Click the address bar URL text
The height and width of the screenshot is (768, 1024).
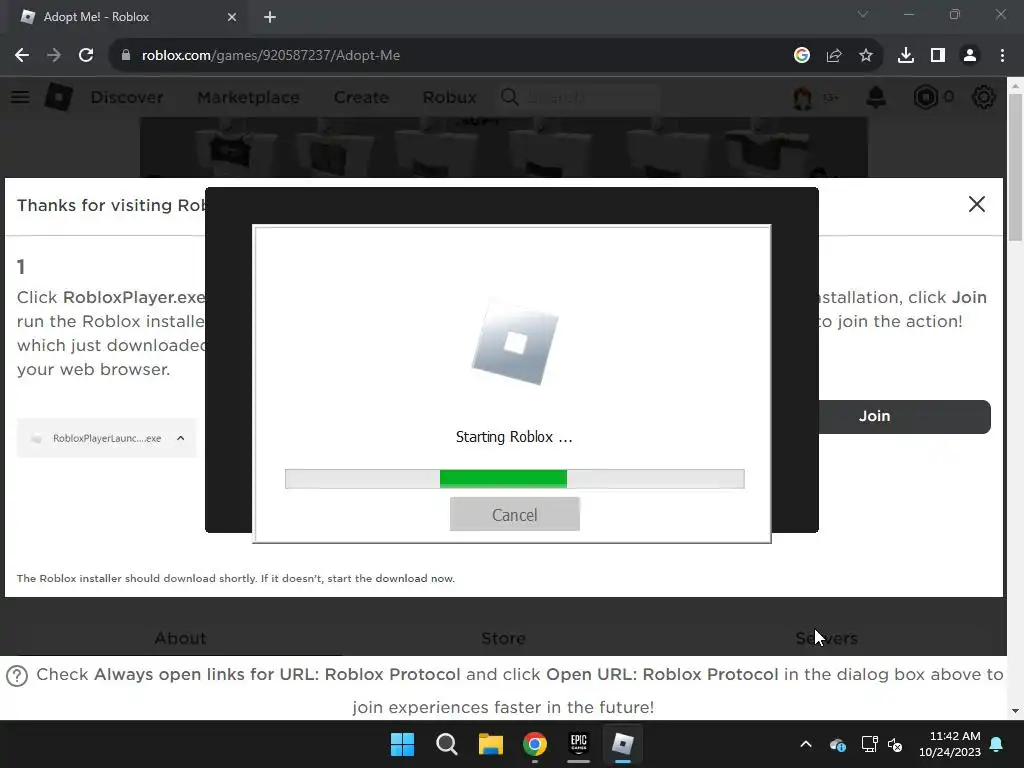[x=271, y=56]
